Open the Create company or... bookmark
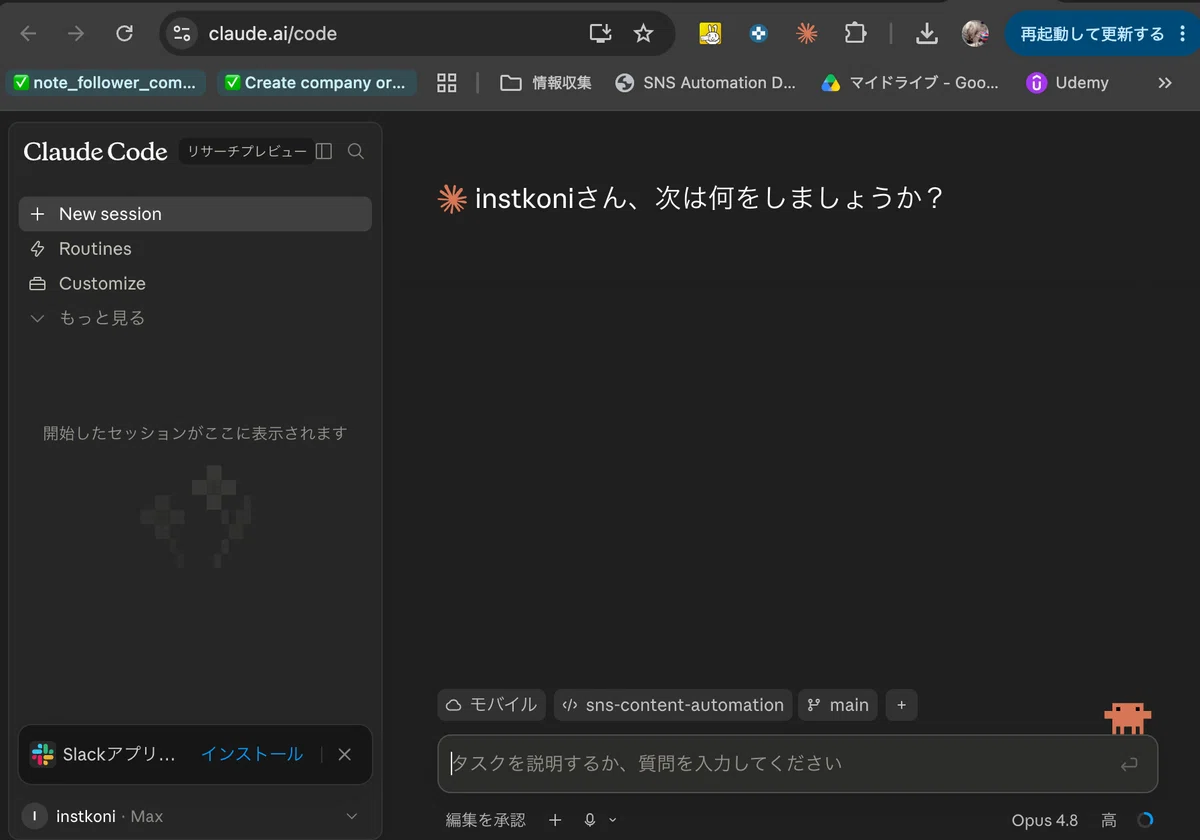This screenshot has height=840, width=1200. [x=317, y=83]
